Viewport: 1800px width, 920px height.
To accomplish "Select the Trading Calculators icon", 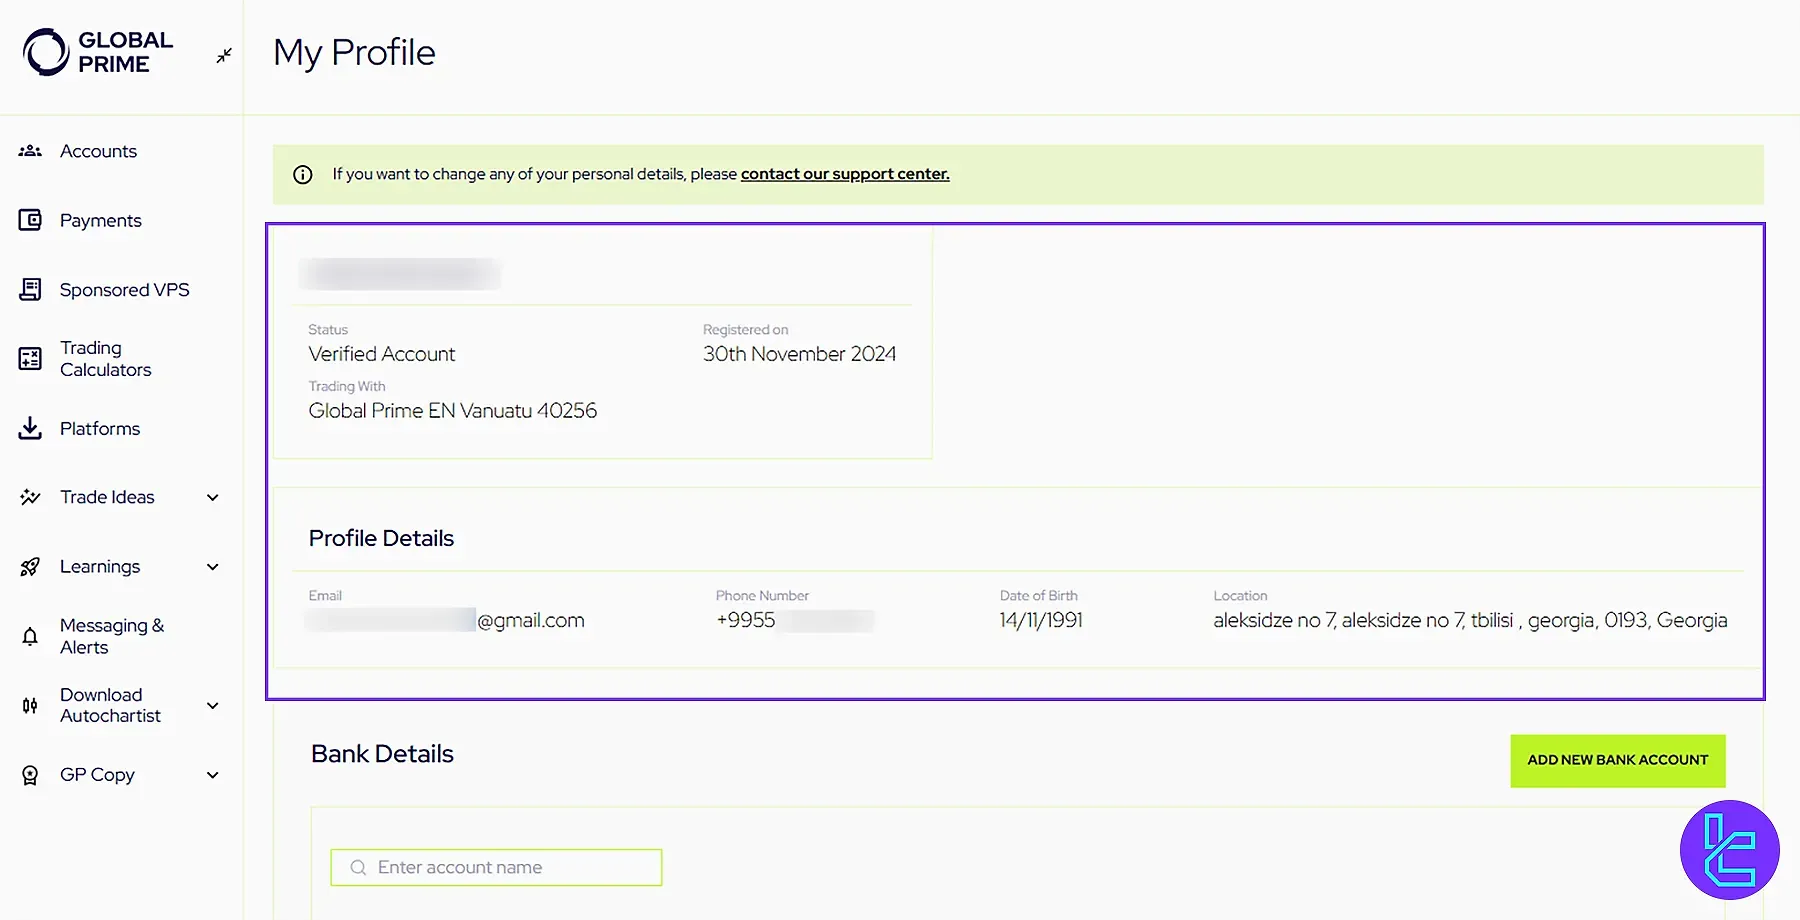I will 29,358.
